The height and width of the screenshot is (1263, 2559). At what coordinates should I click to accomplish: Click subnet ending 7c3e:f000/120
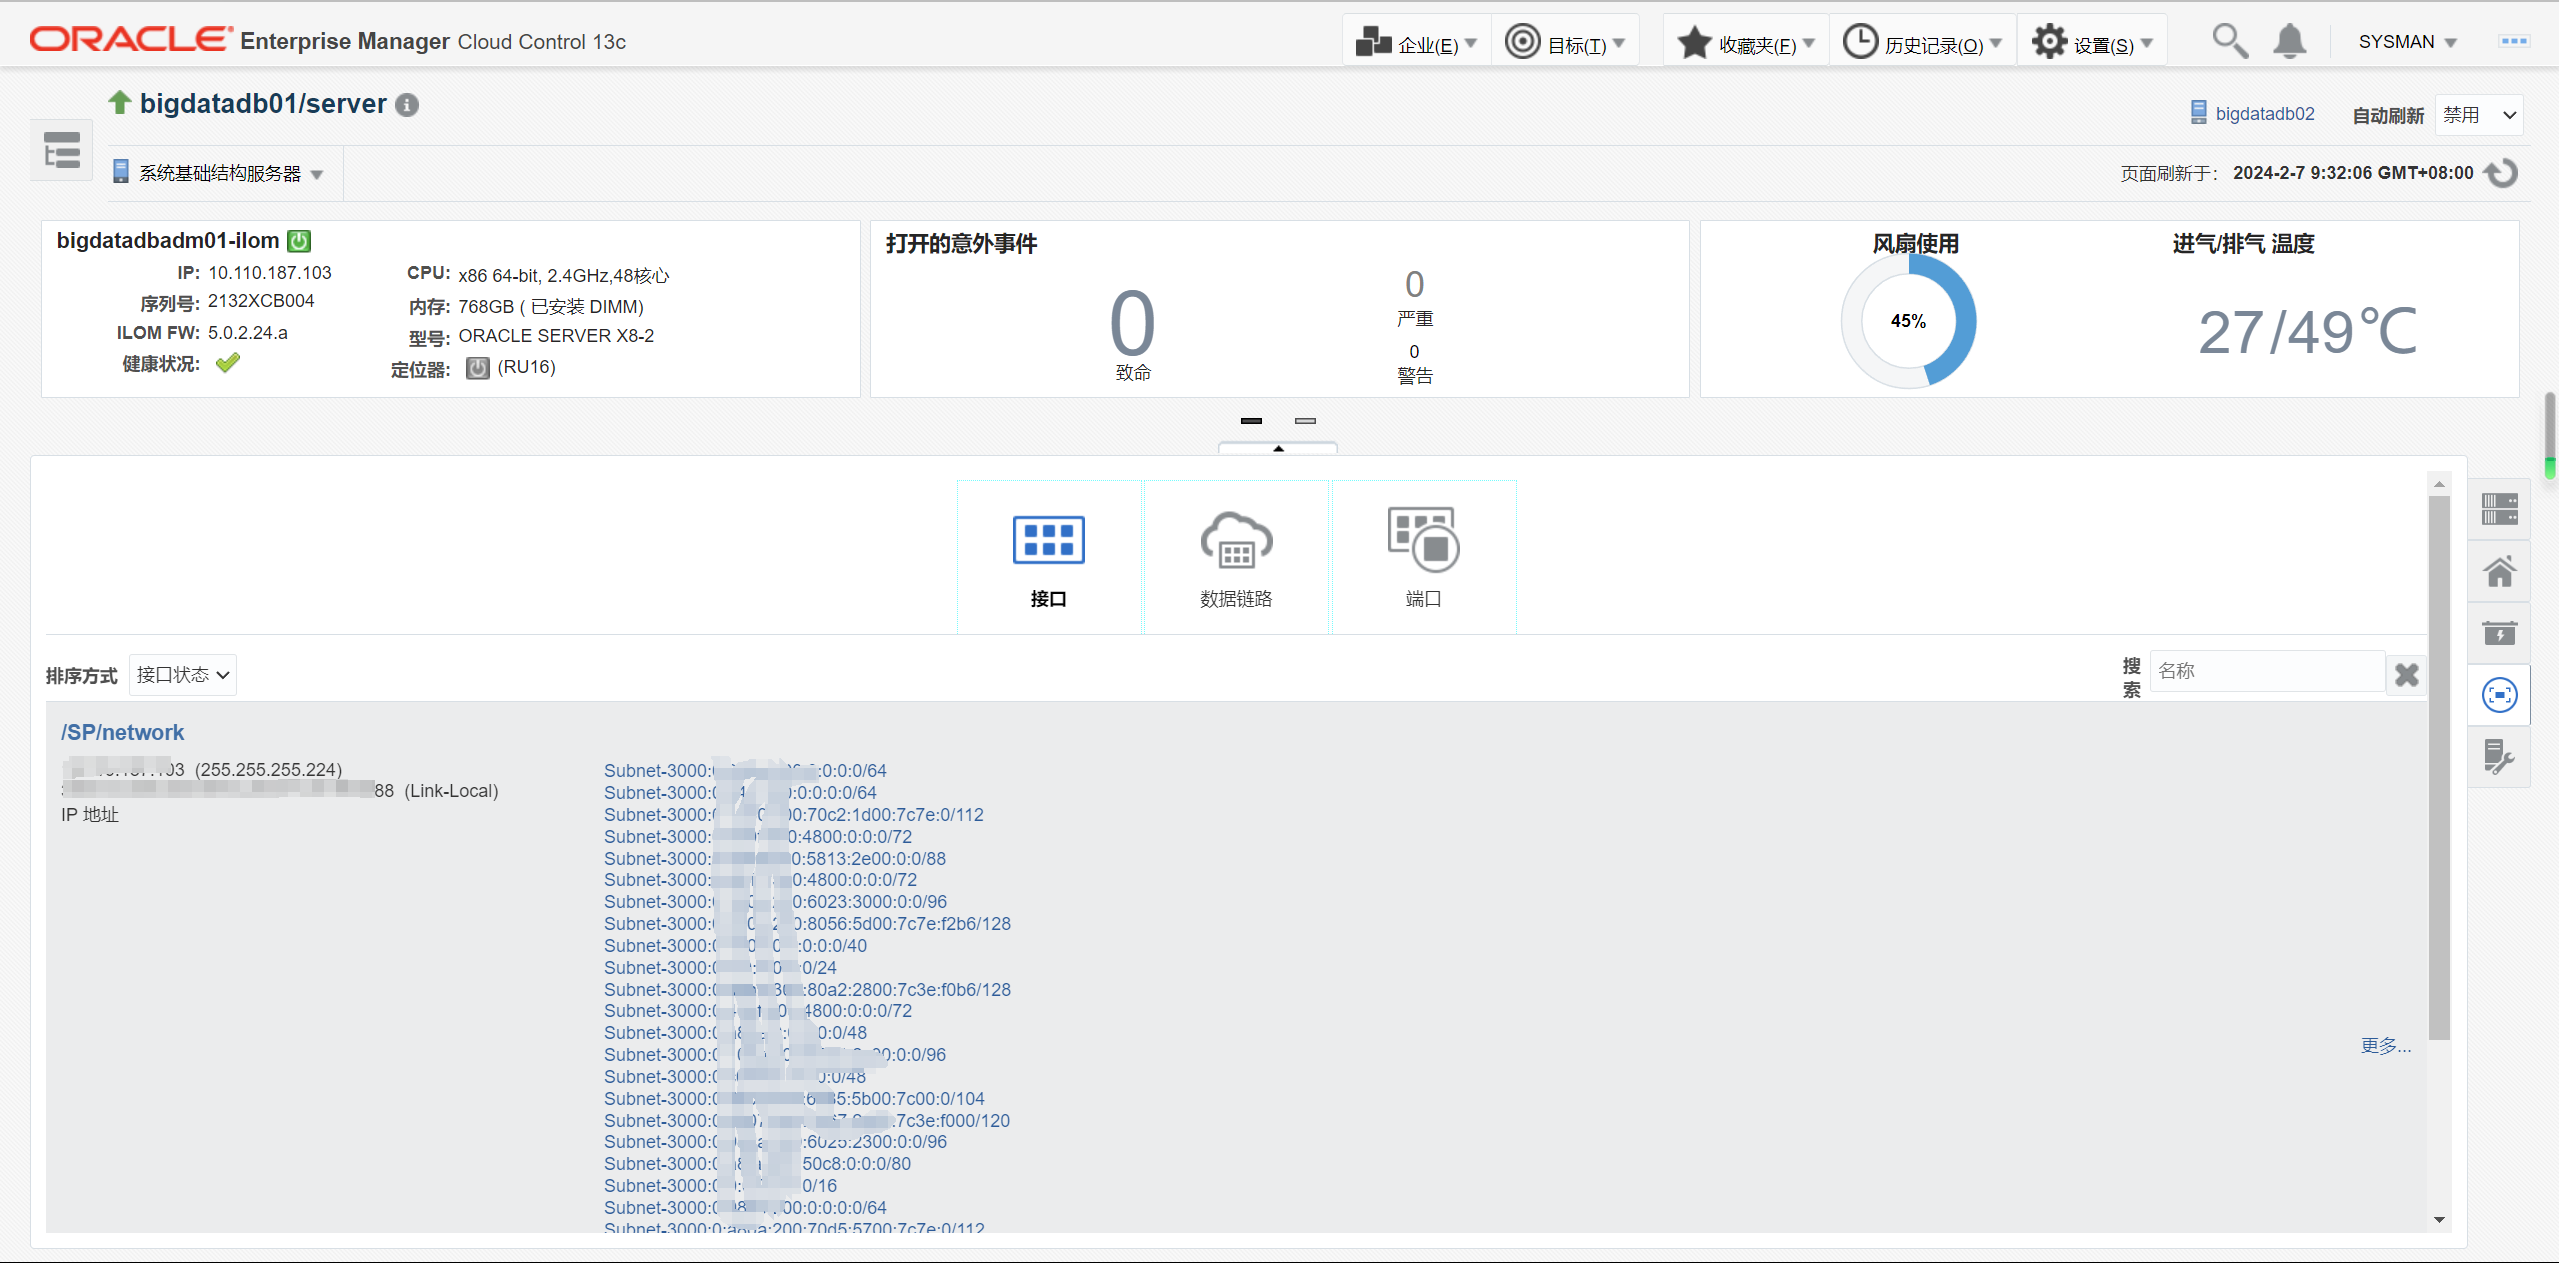[807, 1121]
